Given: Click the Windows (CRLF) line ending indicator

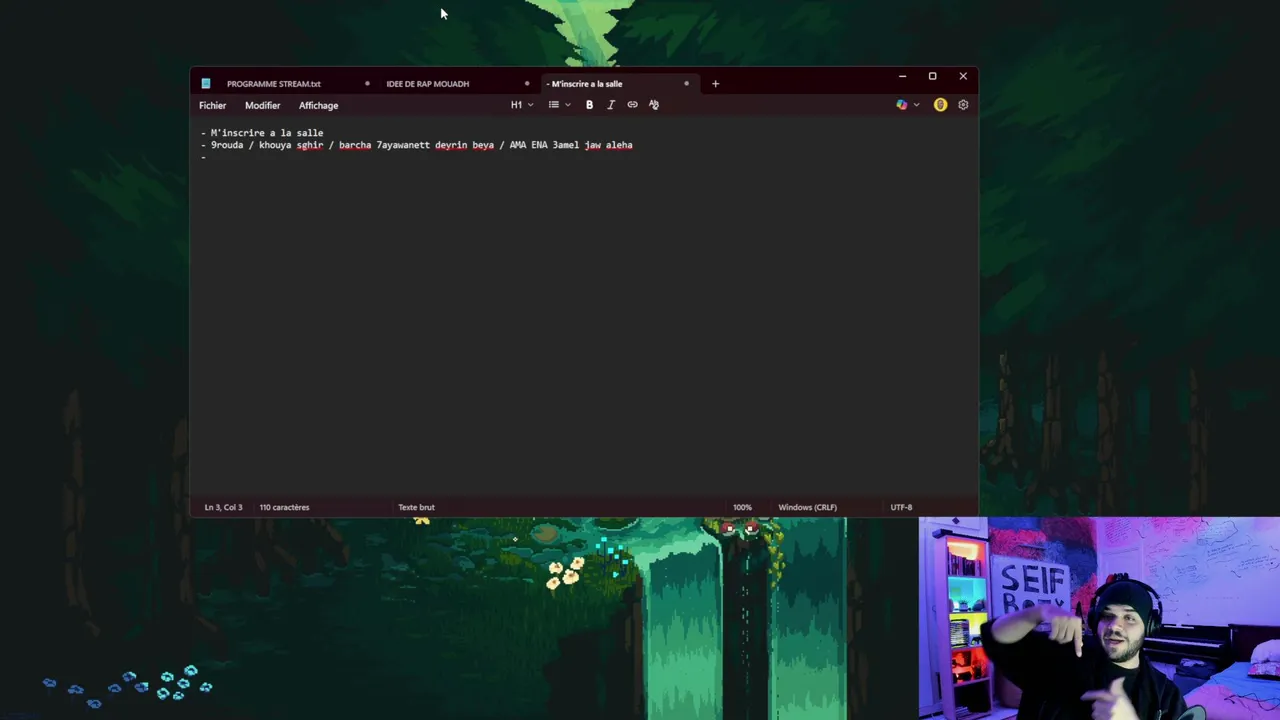Looking at the screenshot, I should pos(807,507).
